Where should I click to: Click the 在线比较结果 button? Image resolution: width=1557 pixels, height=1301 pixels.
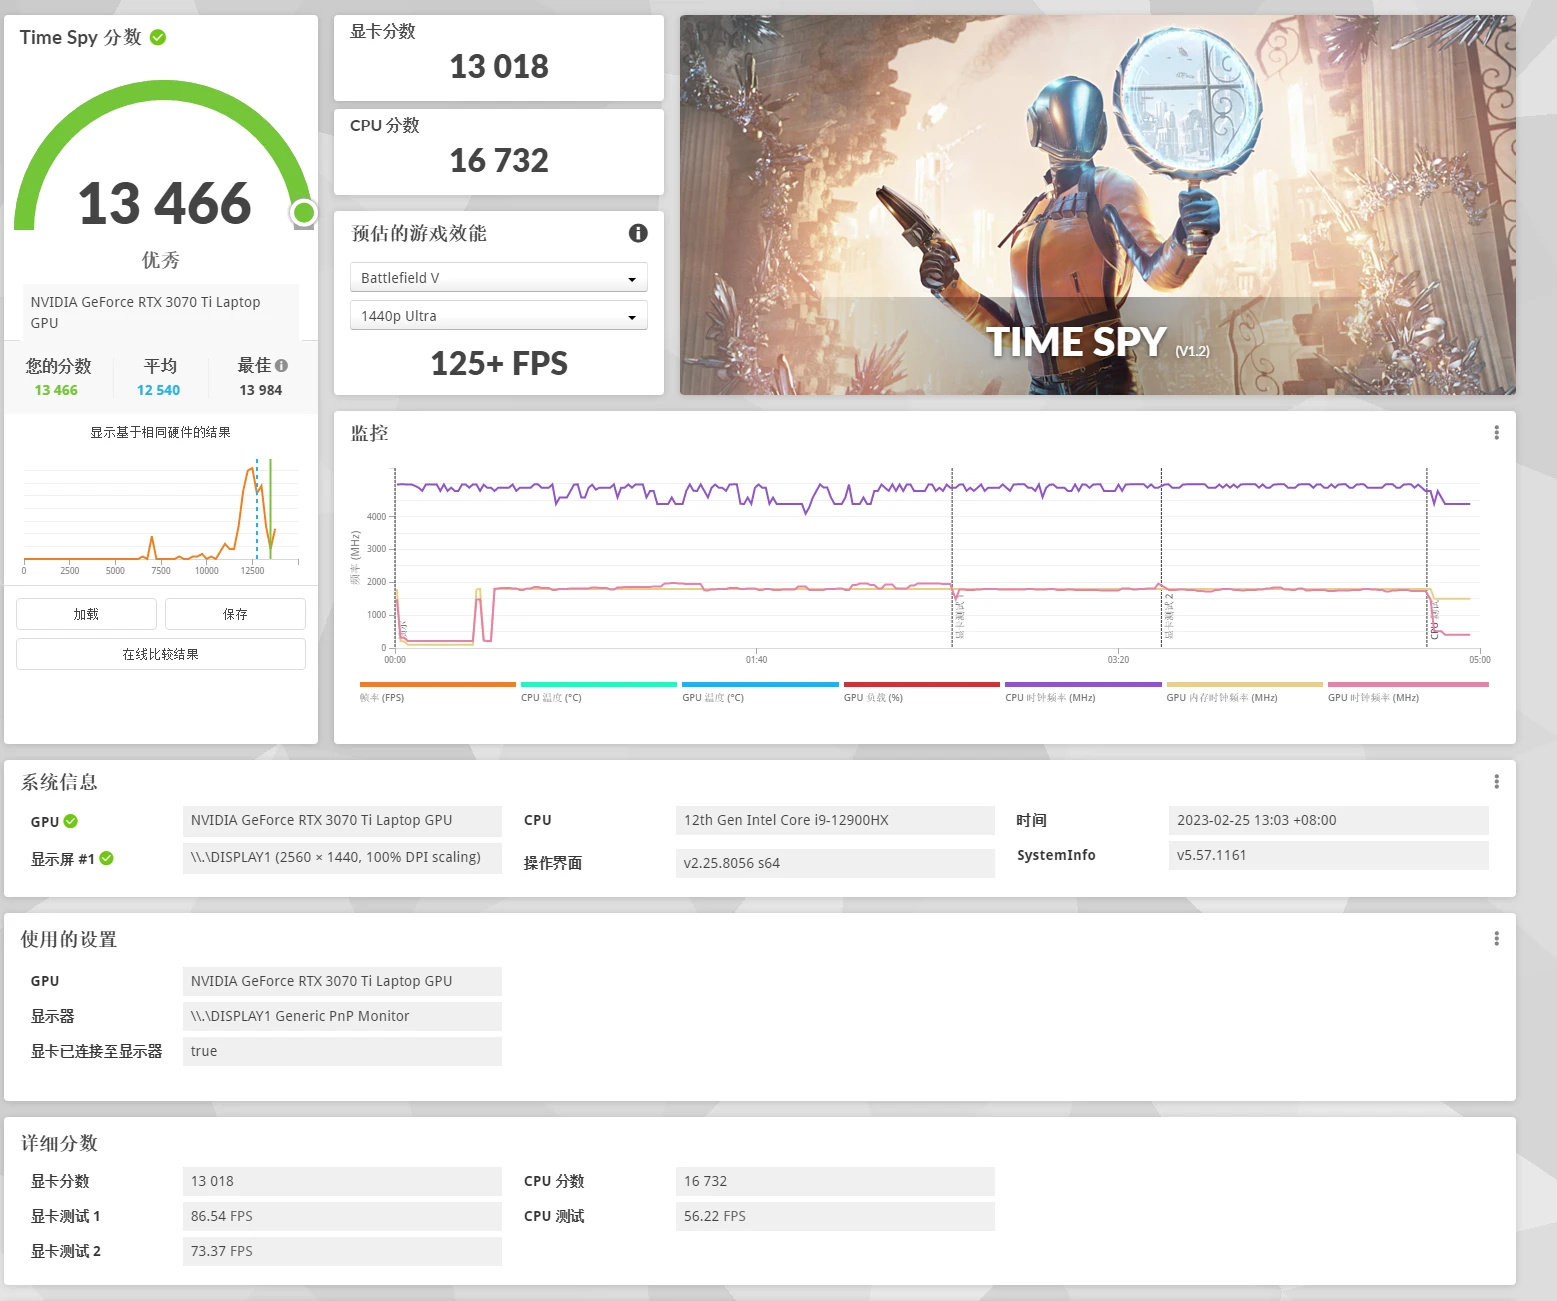point(161,654)
